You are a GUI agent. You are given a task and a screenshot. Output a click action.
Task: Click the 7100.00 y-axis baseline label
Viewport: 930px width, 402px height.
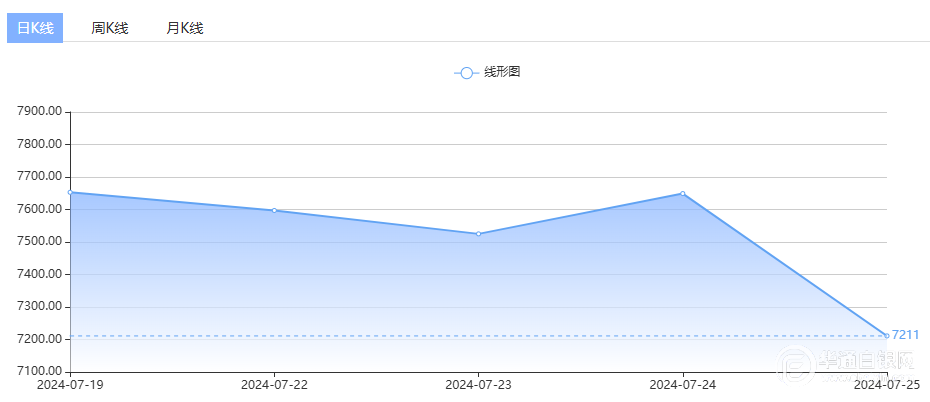(40, 372)
